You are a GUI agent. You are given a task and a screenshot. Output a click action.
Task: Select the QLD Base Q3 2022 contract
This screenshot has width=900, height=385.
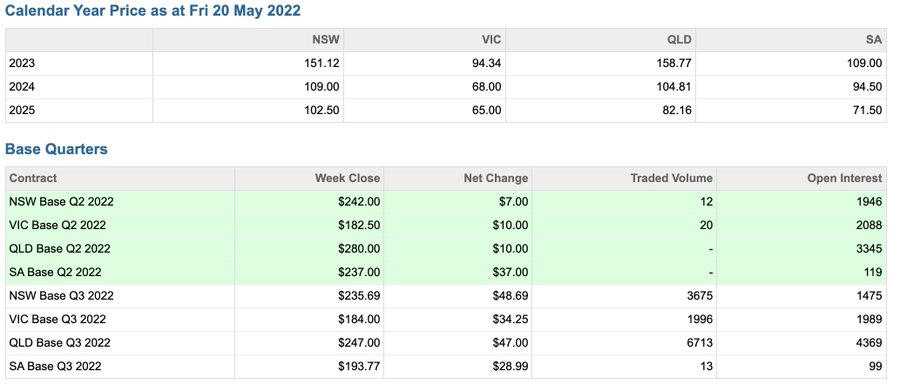tap(445, 343)
